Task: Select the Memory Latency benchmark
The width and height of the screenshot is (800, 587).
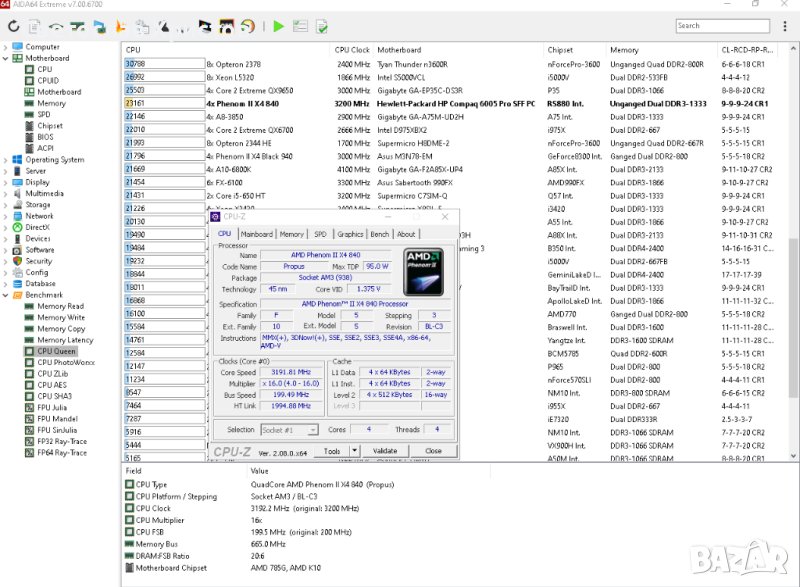Action: pos(65,340)
